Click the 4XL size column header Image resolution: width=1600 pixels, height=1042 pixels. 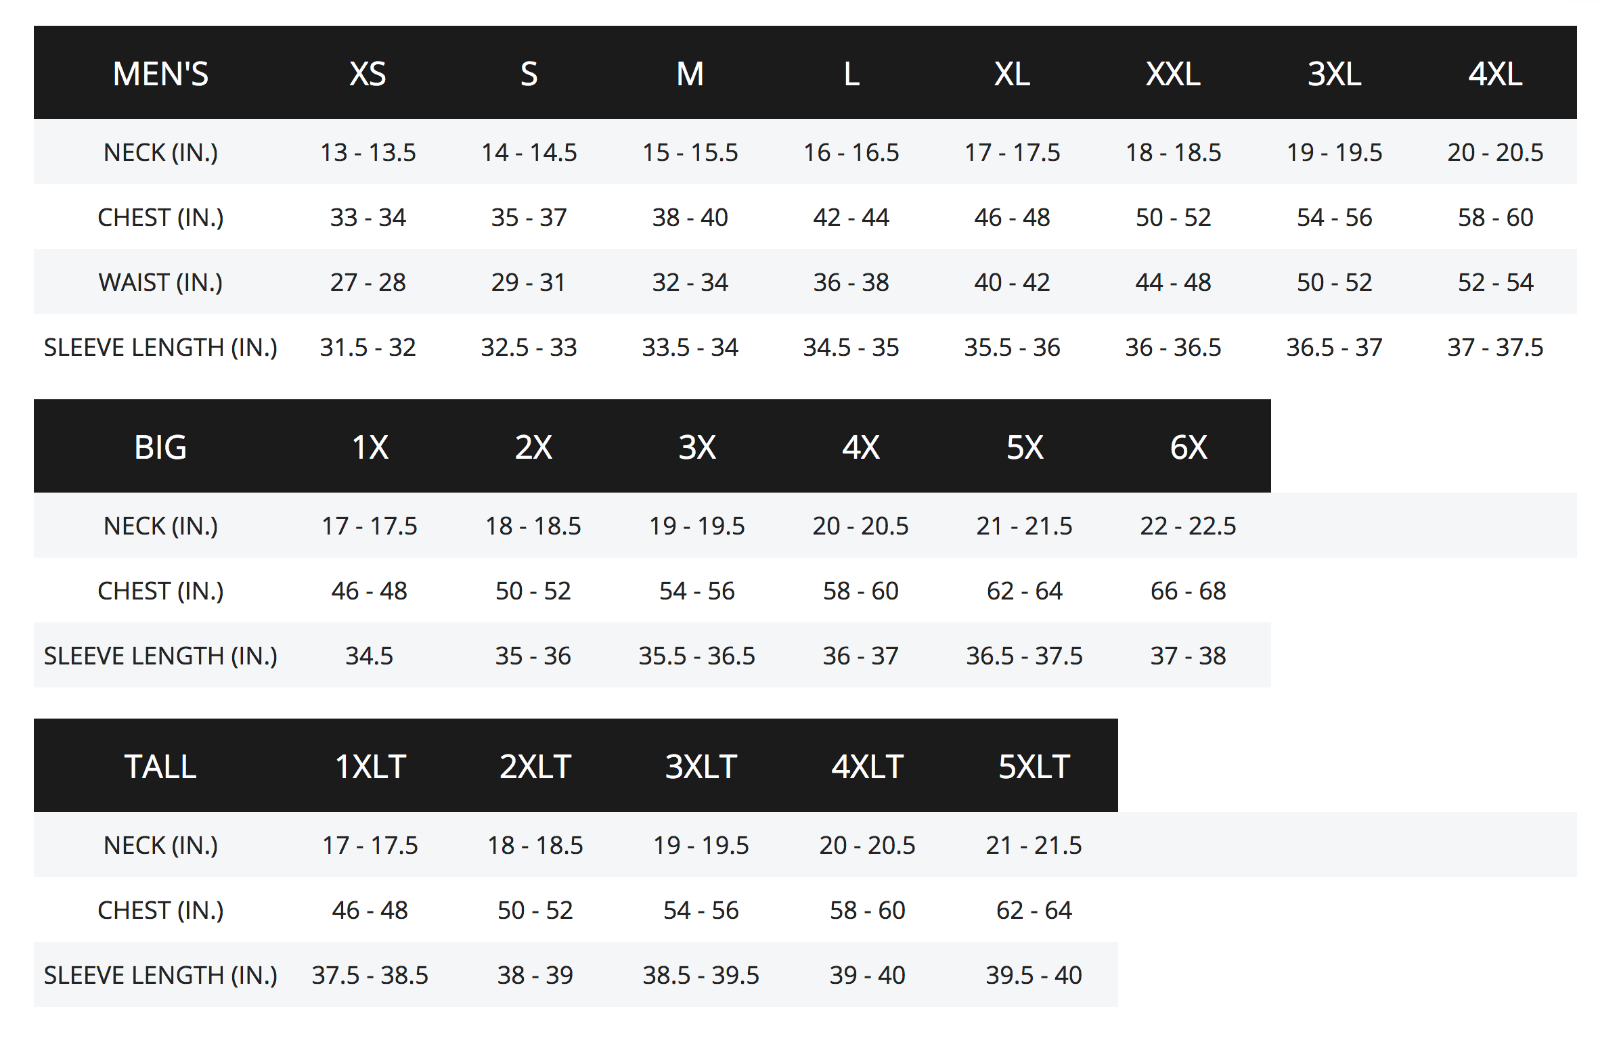1495,74
